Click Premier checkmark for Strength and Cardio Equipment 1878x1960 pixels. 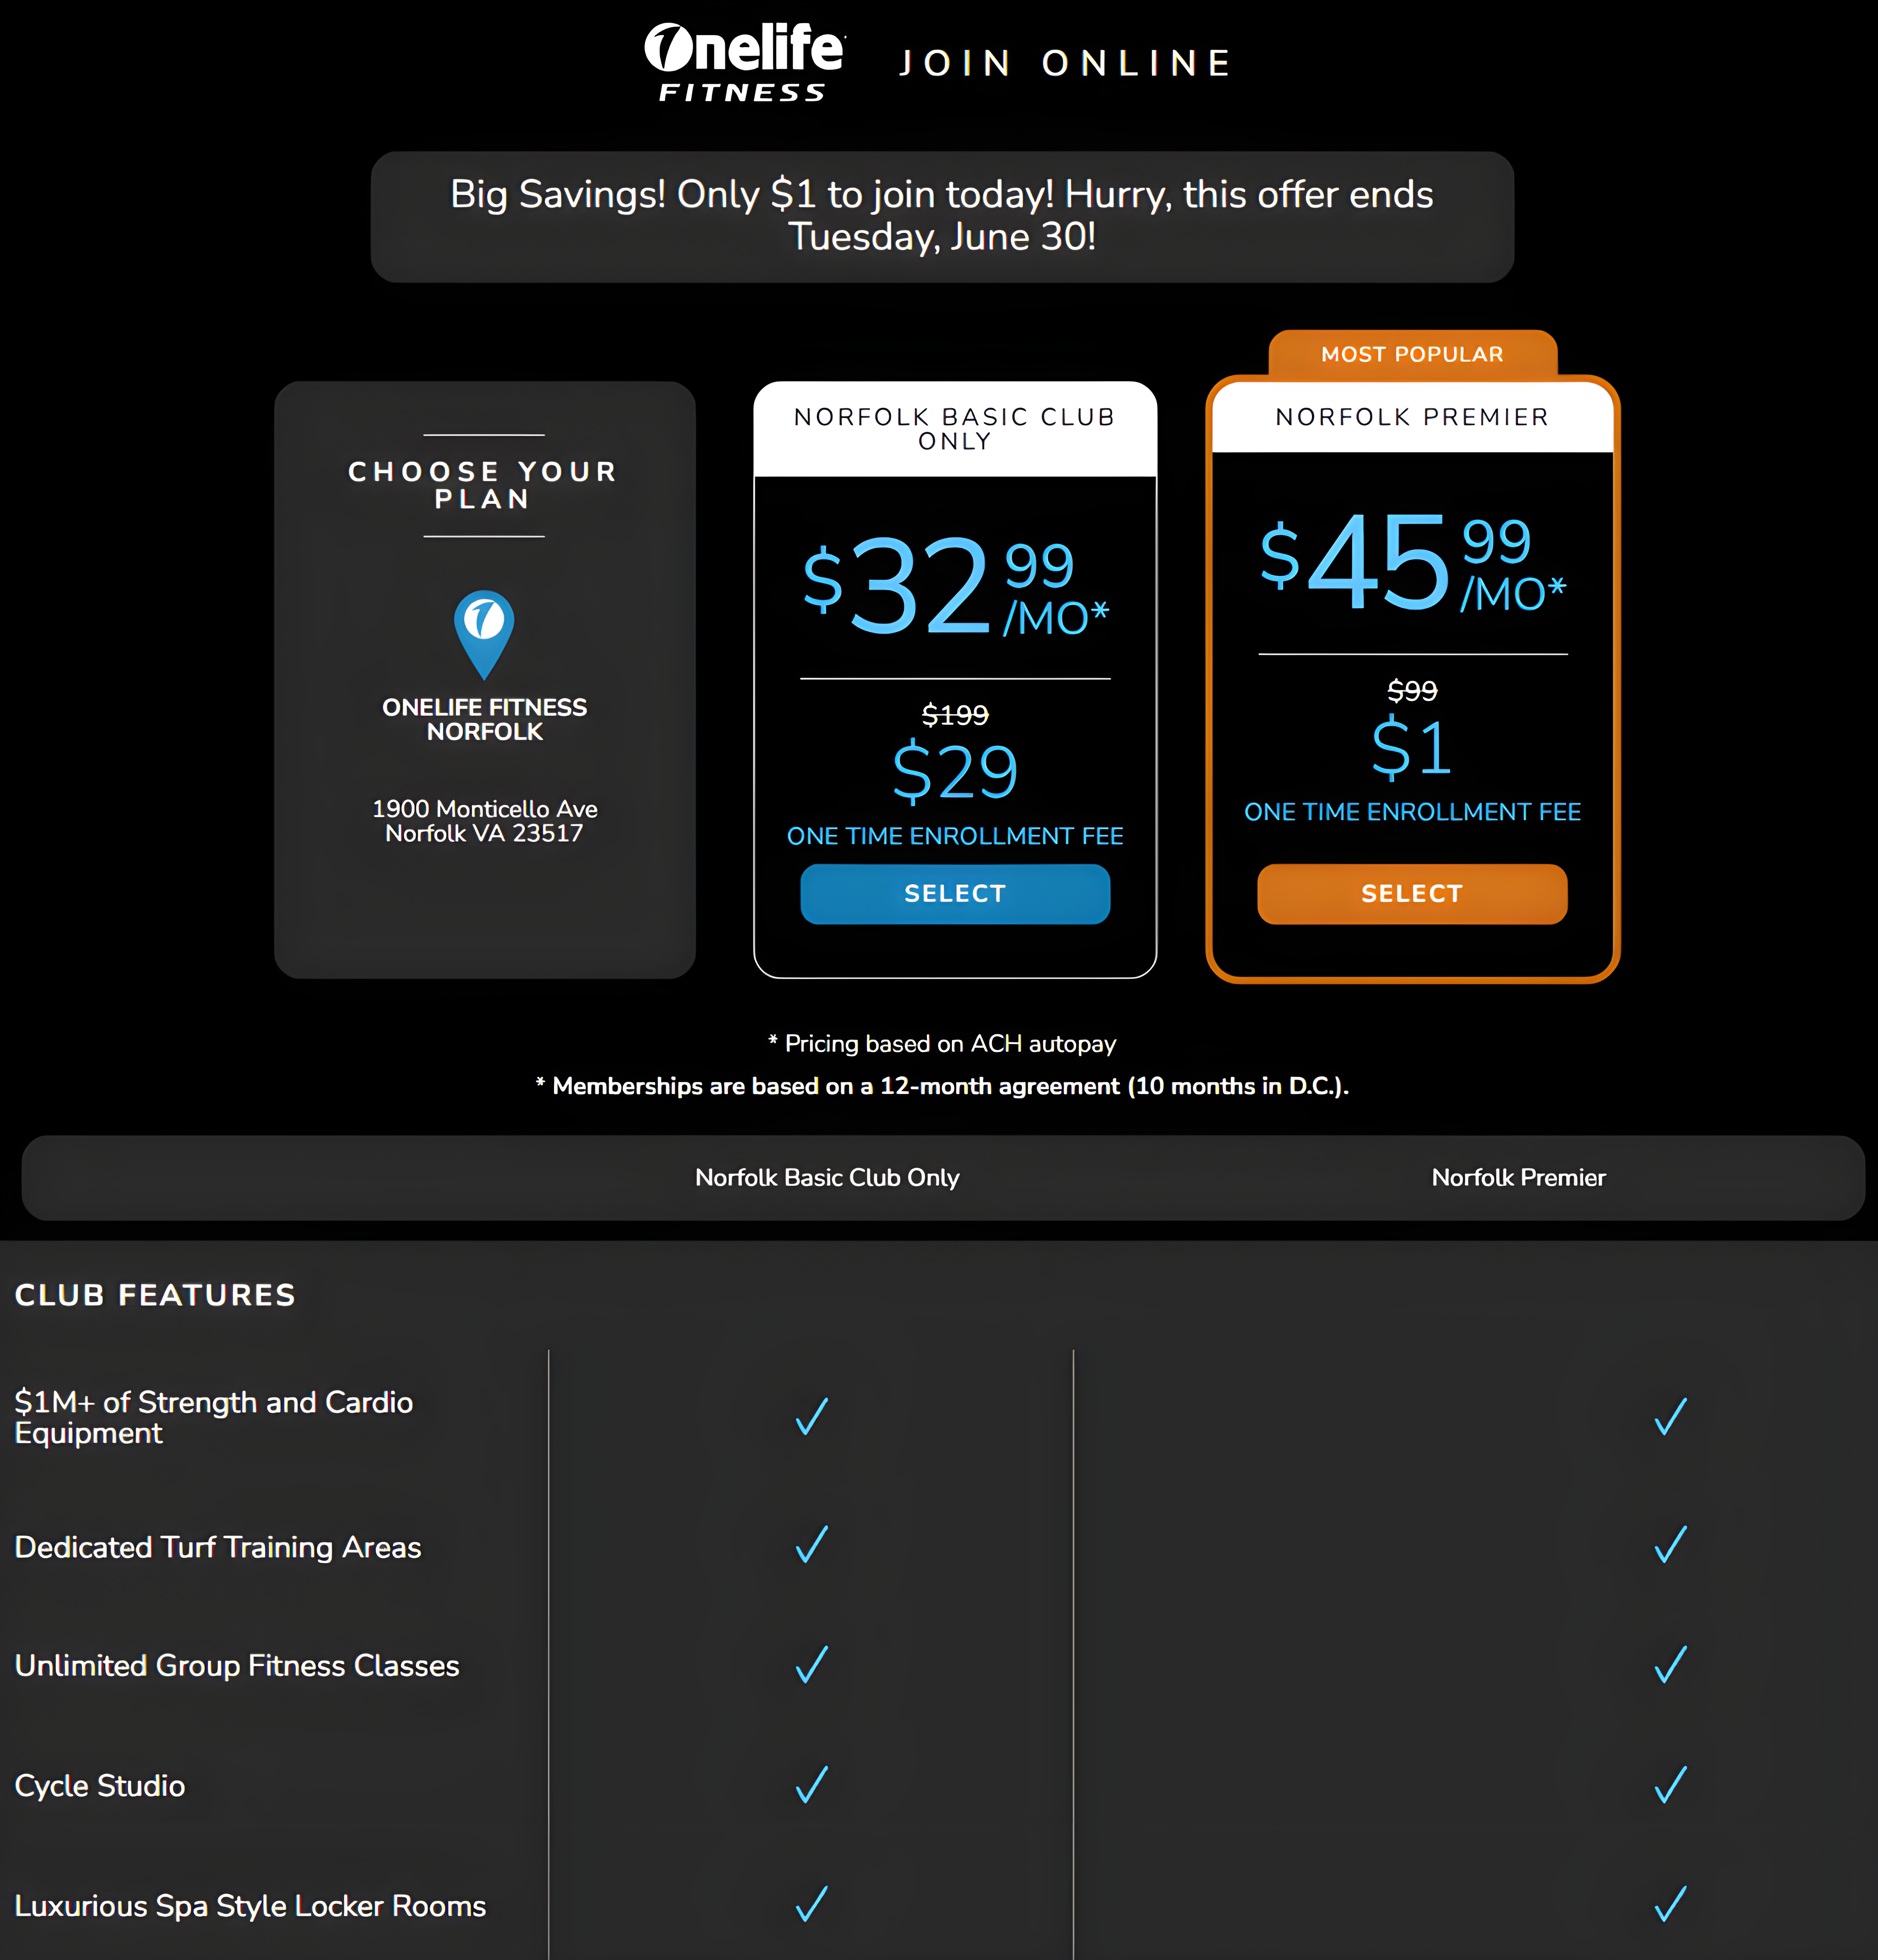pyautogui.click(x=1670, y=1416)
